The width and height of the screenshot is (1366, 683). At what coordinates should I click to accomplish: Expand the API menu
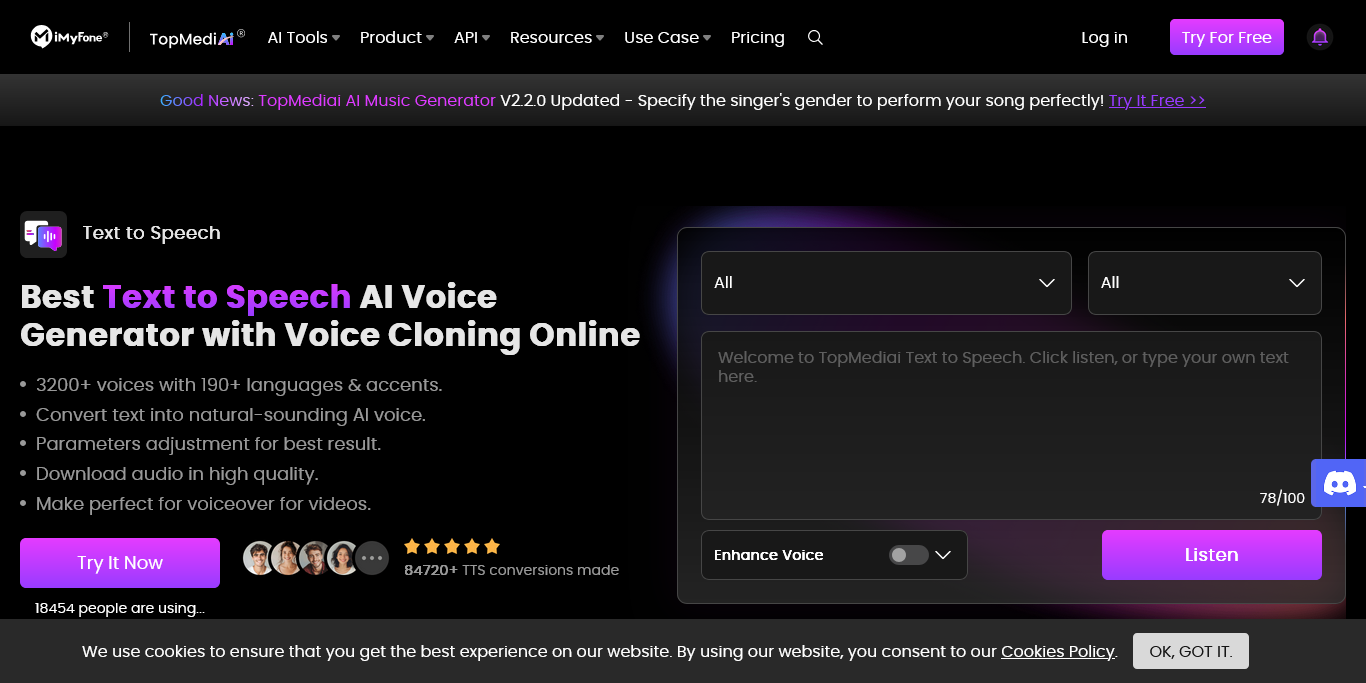(x=472, y=37)
